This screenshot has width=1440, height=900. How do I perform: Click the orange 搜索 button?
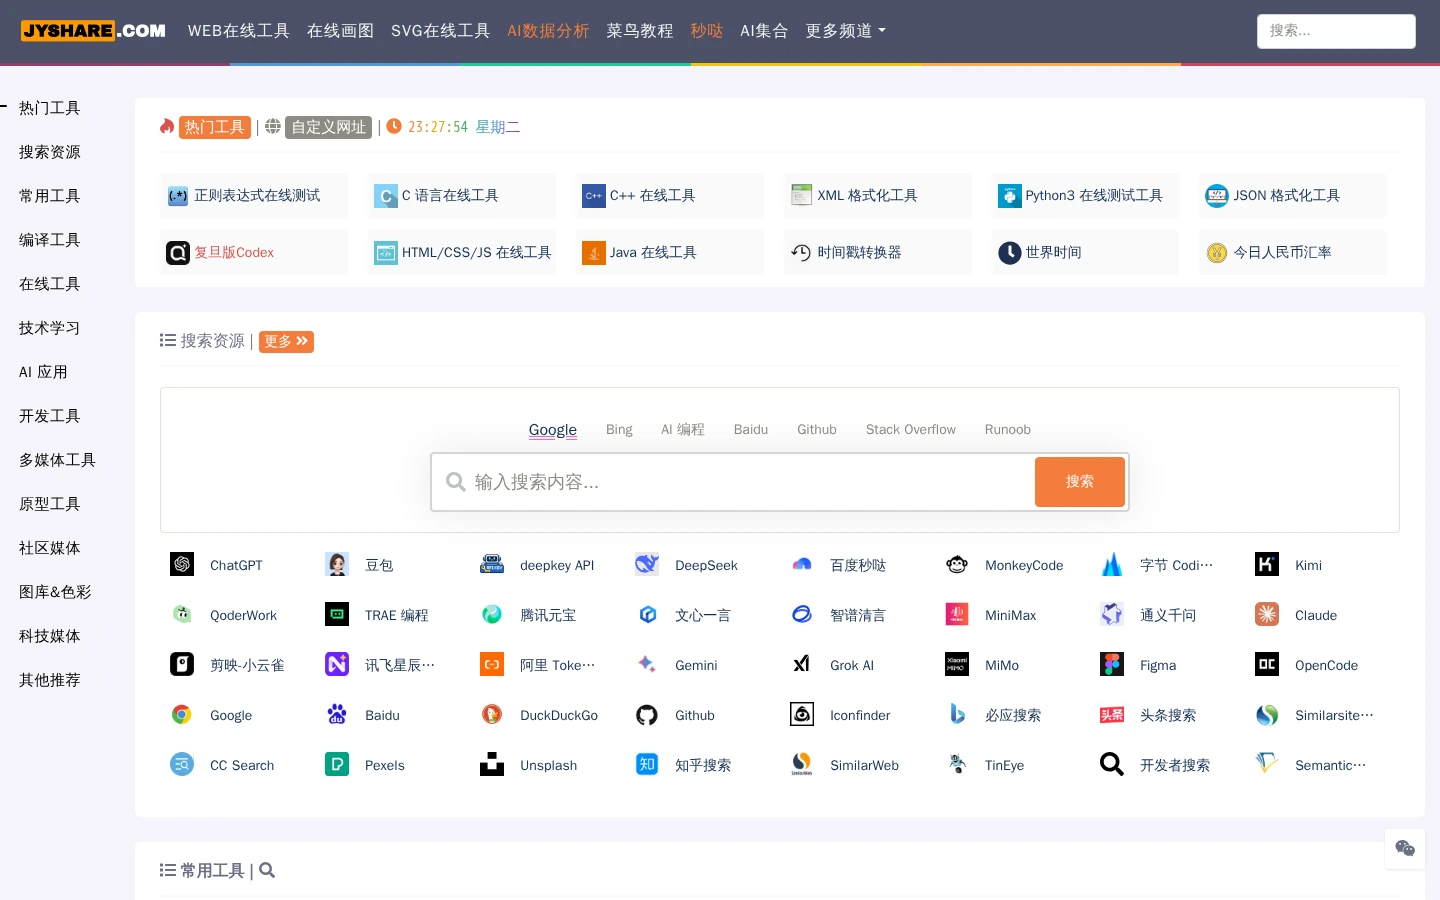point(1080,482)
